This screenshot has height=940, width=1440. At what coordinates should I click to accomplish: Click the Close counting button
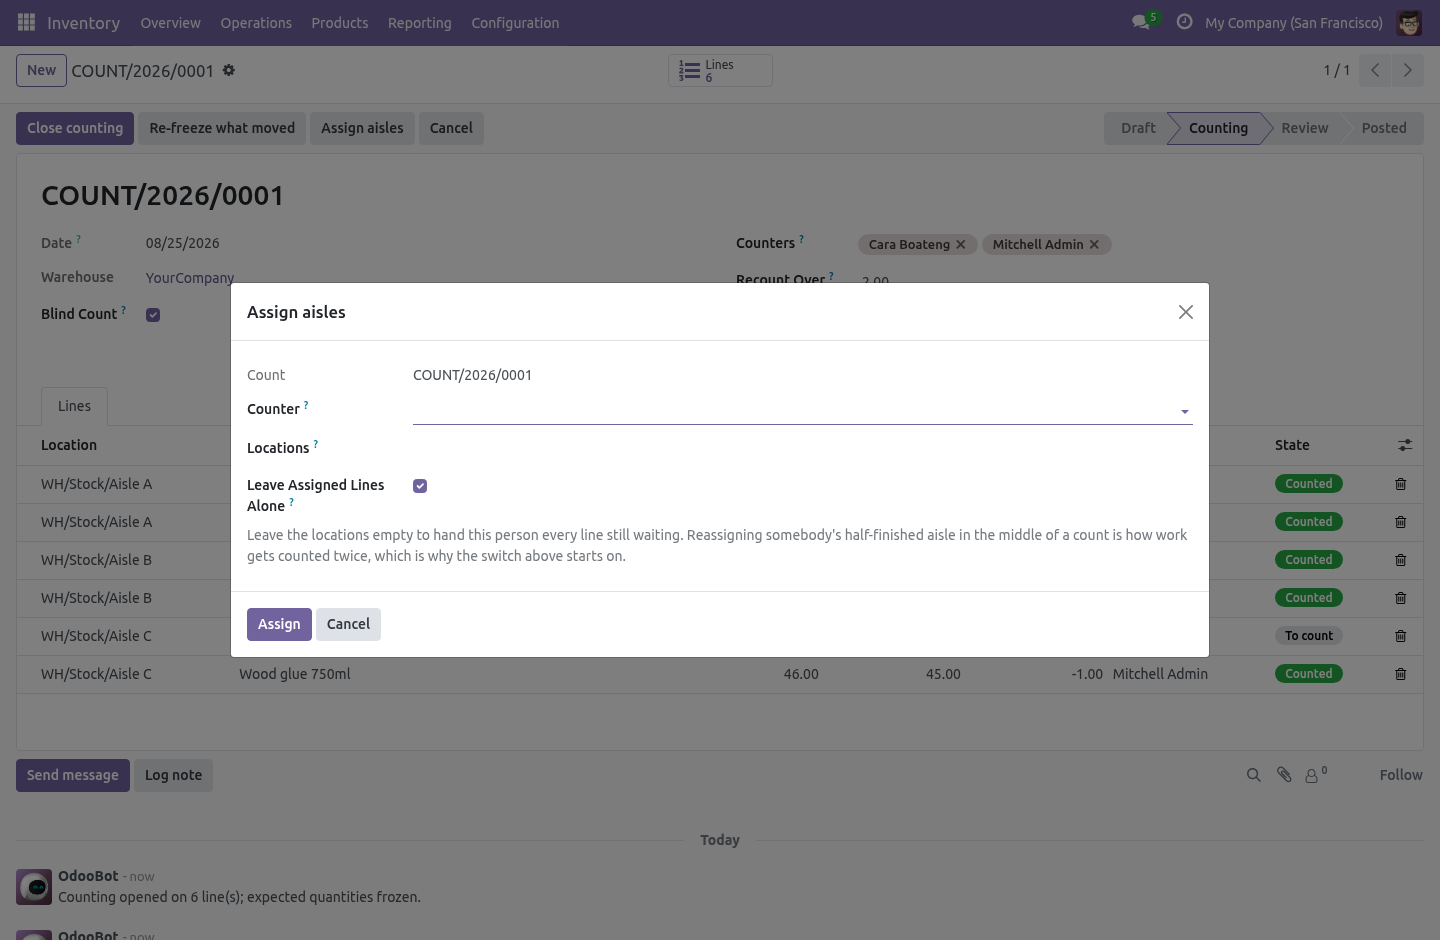[x=75, y=128]
